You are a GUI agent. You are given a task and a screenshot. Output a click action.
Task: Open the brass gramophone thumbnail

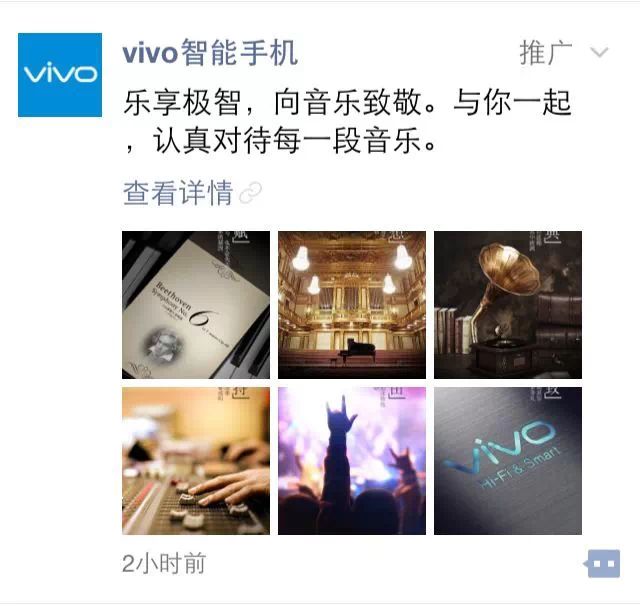click(508, 305)
